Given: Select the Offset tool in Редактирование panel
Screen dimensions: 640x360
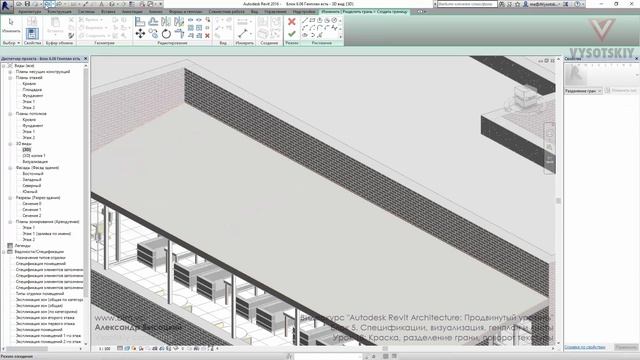Looking at the screenshot, I should pos(153,22).
